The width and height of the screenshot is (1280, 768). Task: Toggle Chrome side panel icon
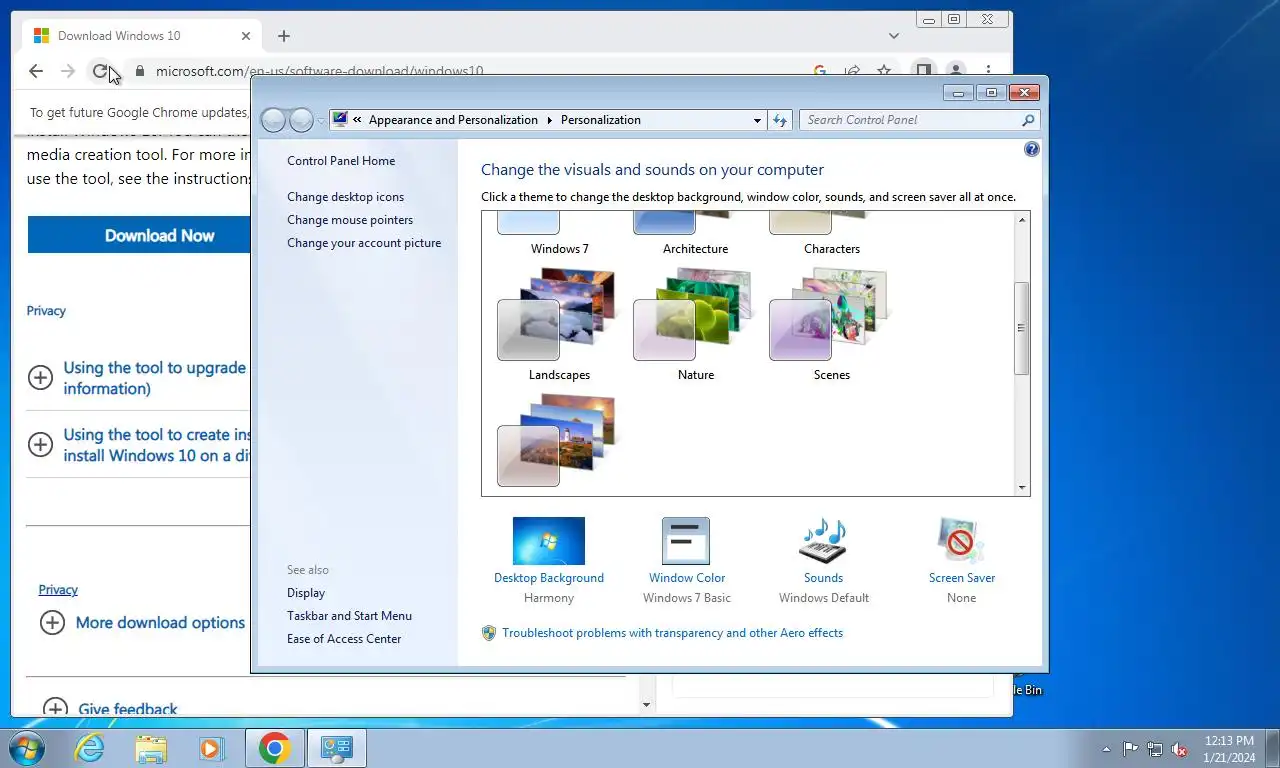tap(924, 71)
